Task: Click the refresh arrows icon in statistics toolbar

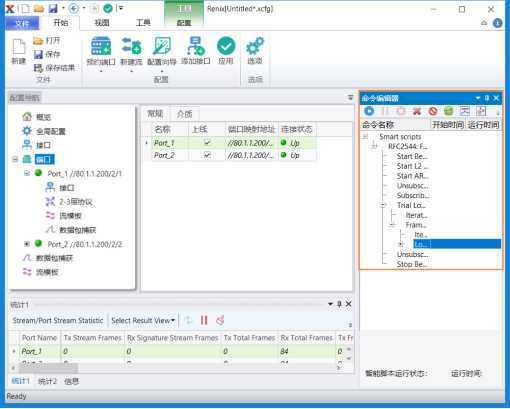Action: coord(188,320)
